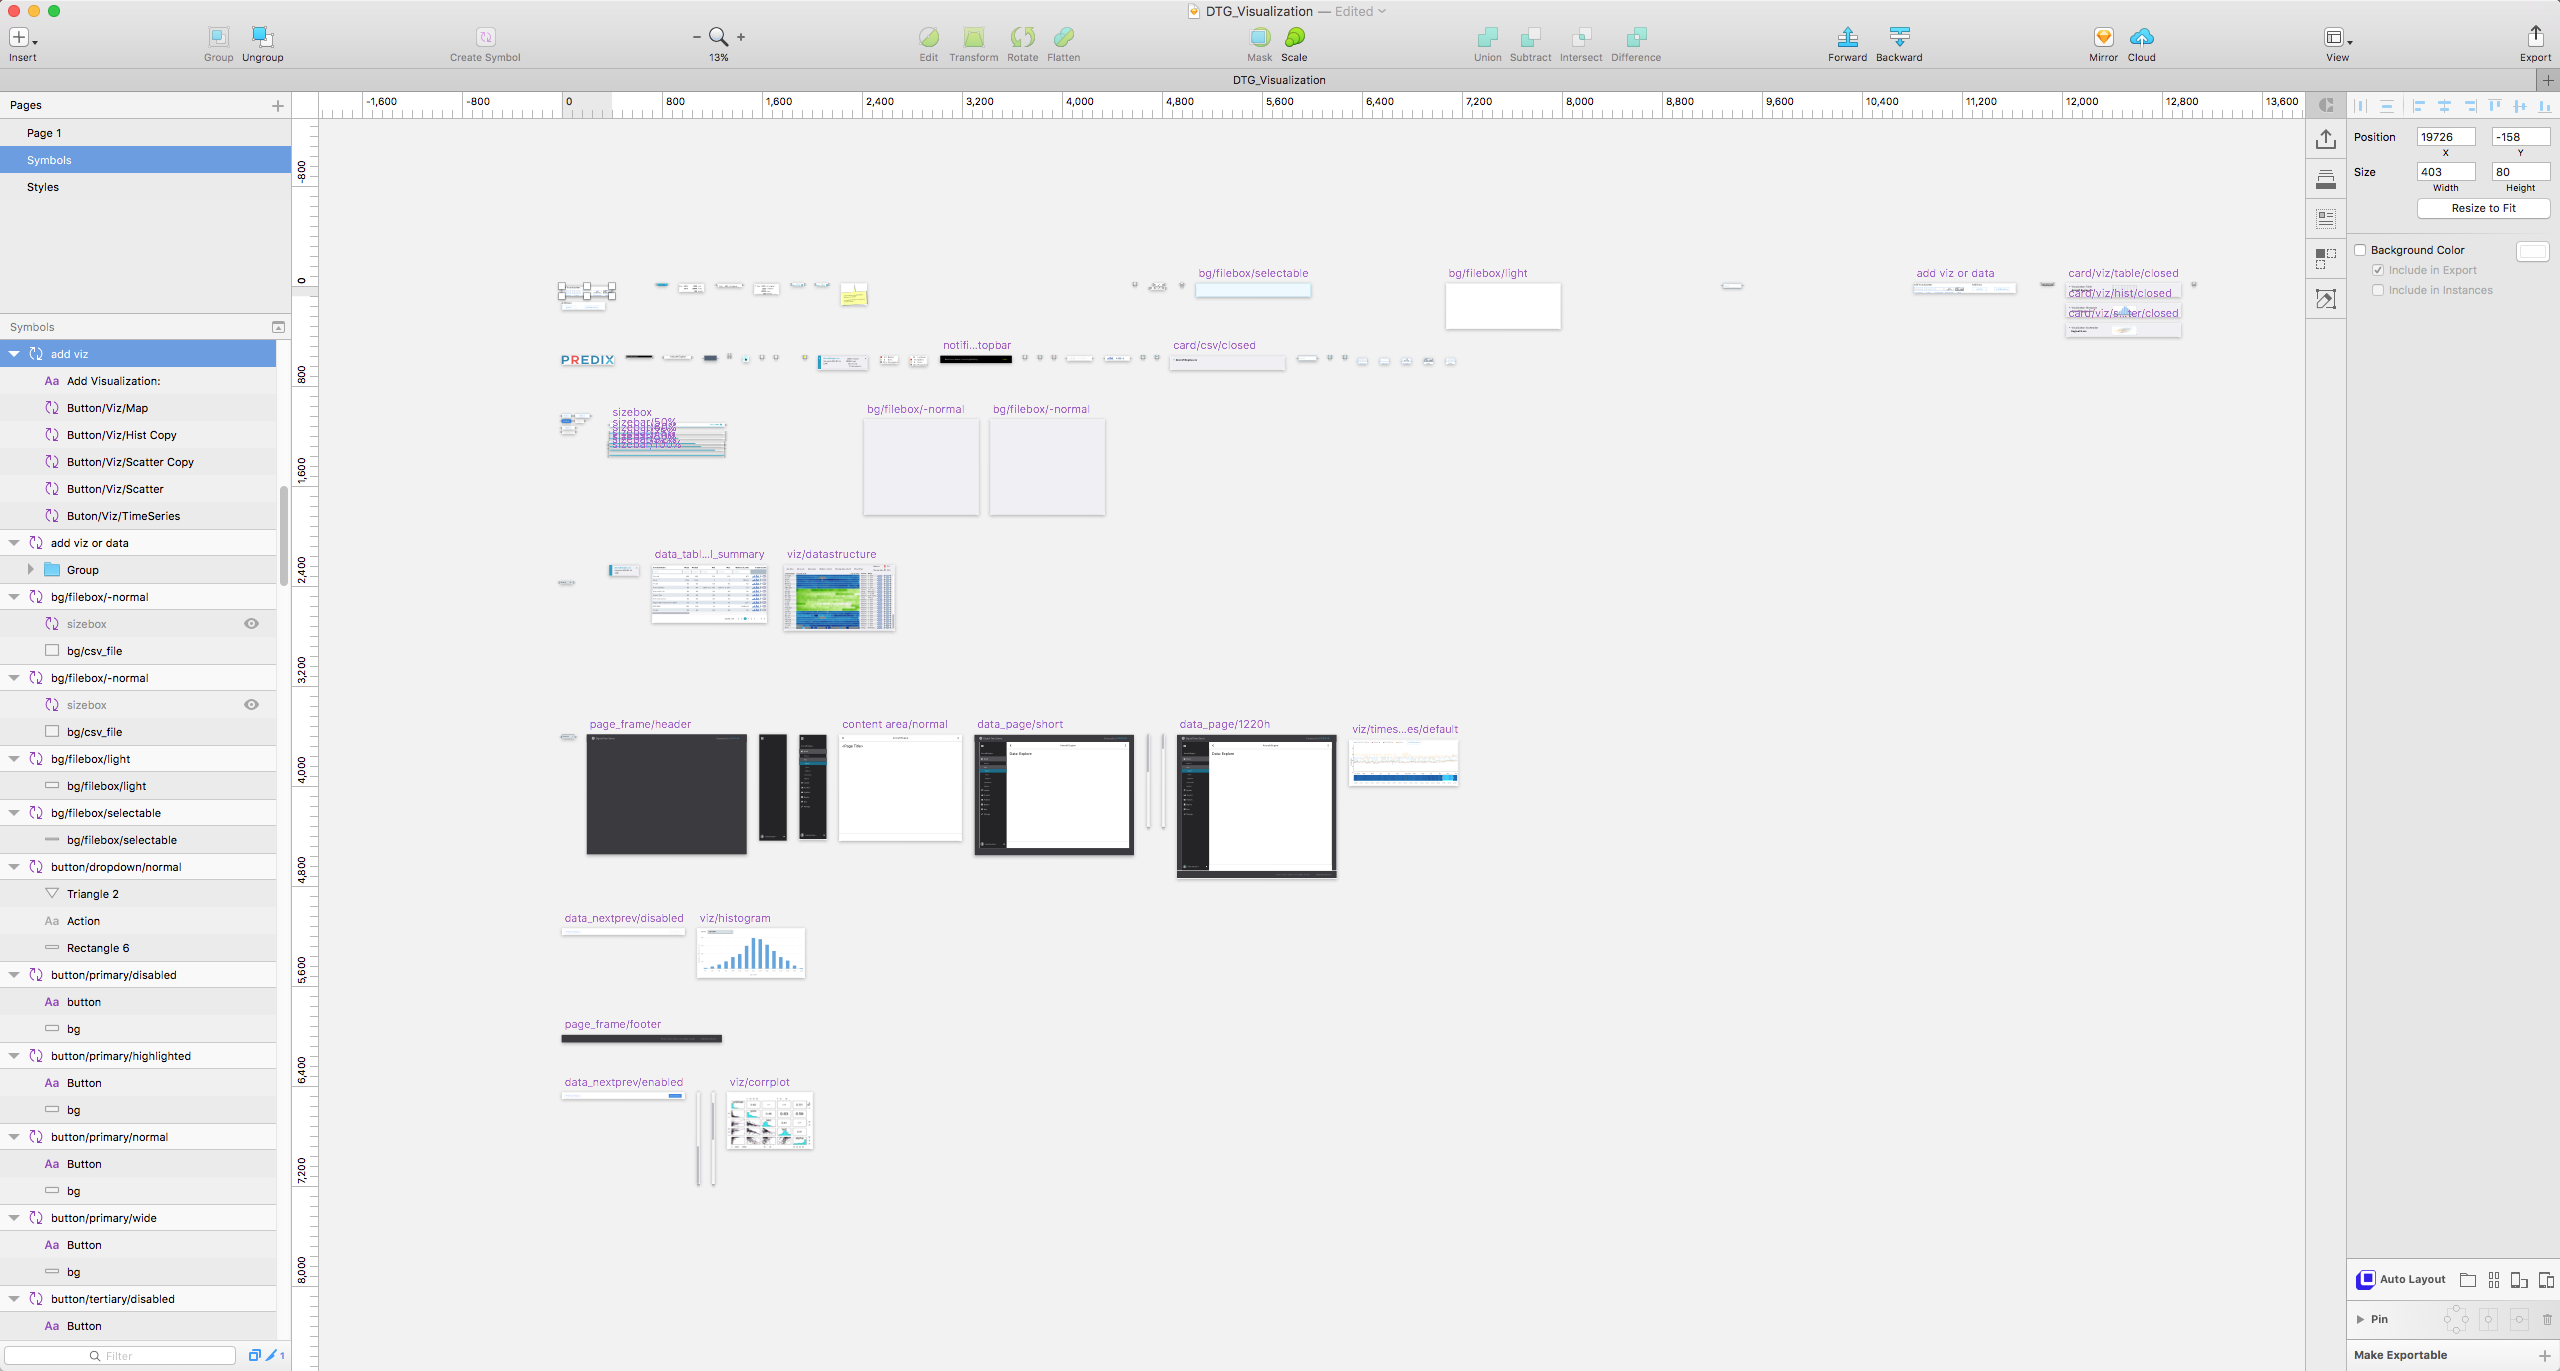
Task: Collapse the button/primary/wide group
Action: (x=14, y=1217)
